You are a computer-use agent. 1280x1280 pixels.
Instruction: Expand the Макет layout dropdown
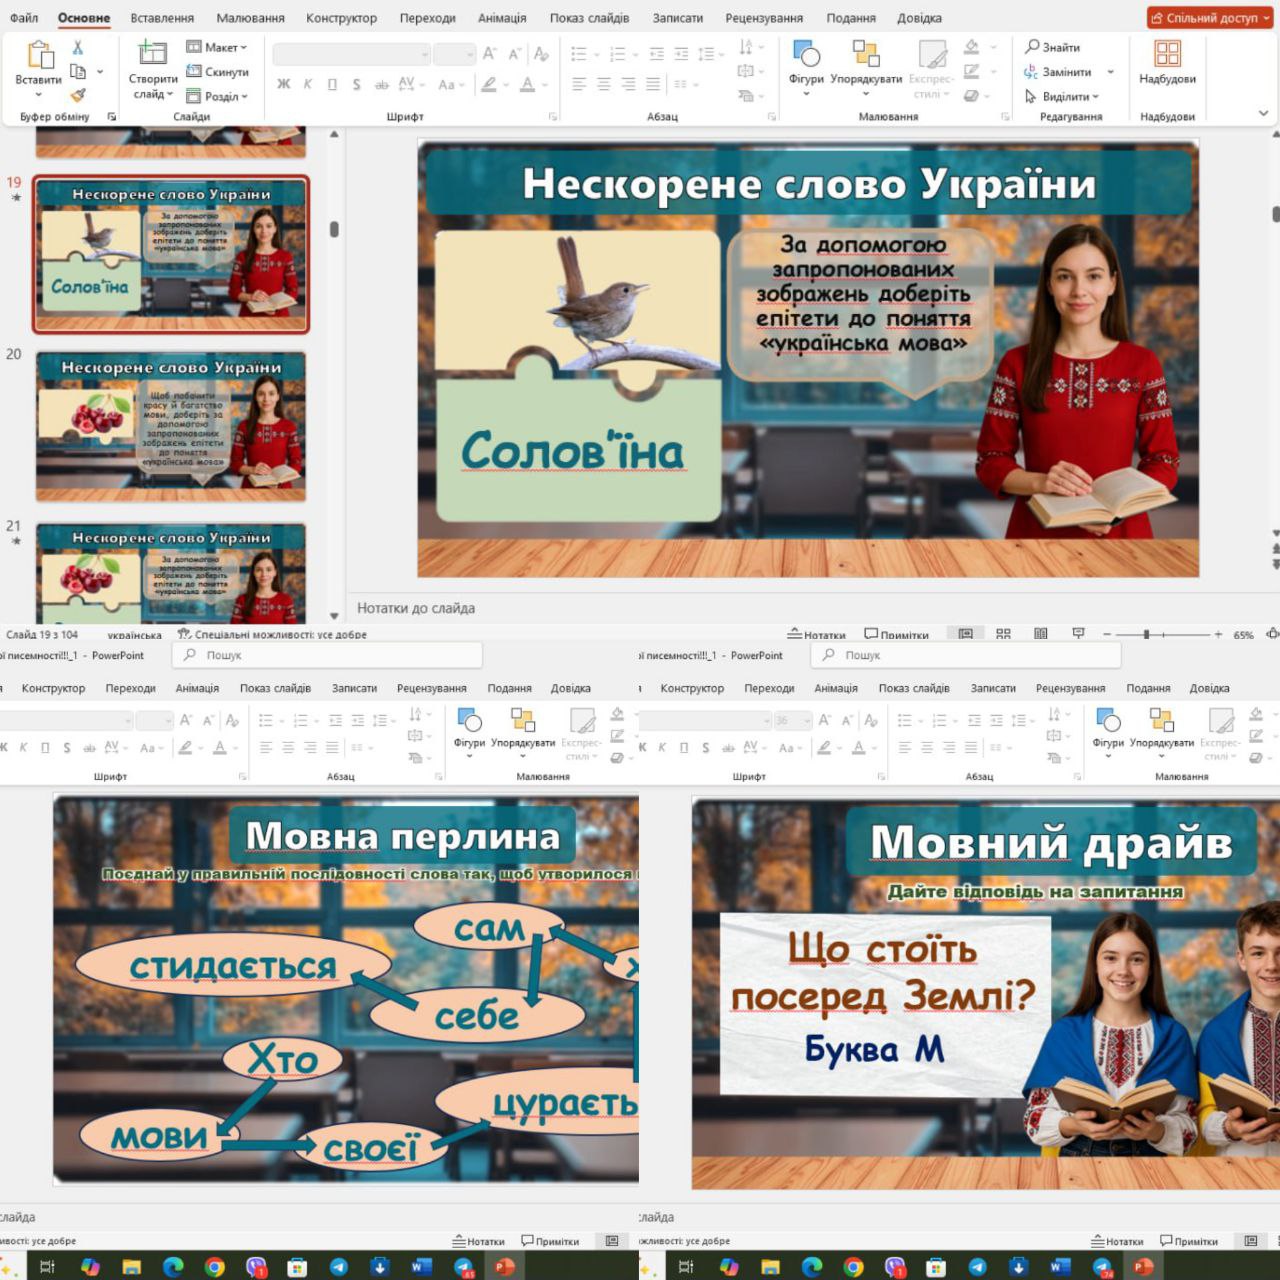pyautogui.click(x=217, y=47)
